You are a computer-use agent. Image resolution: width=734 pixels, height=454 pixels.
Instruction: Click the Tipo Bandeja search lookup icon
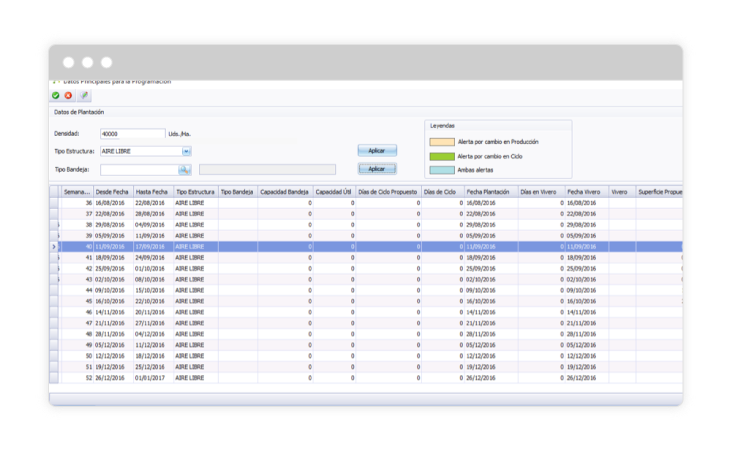(x=185, y=170)
